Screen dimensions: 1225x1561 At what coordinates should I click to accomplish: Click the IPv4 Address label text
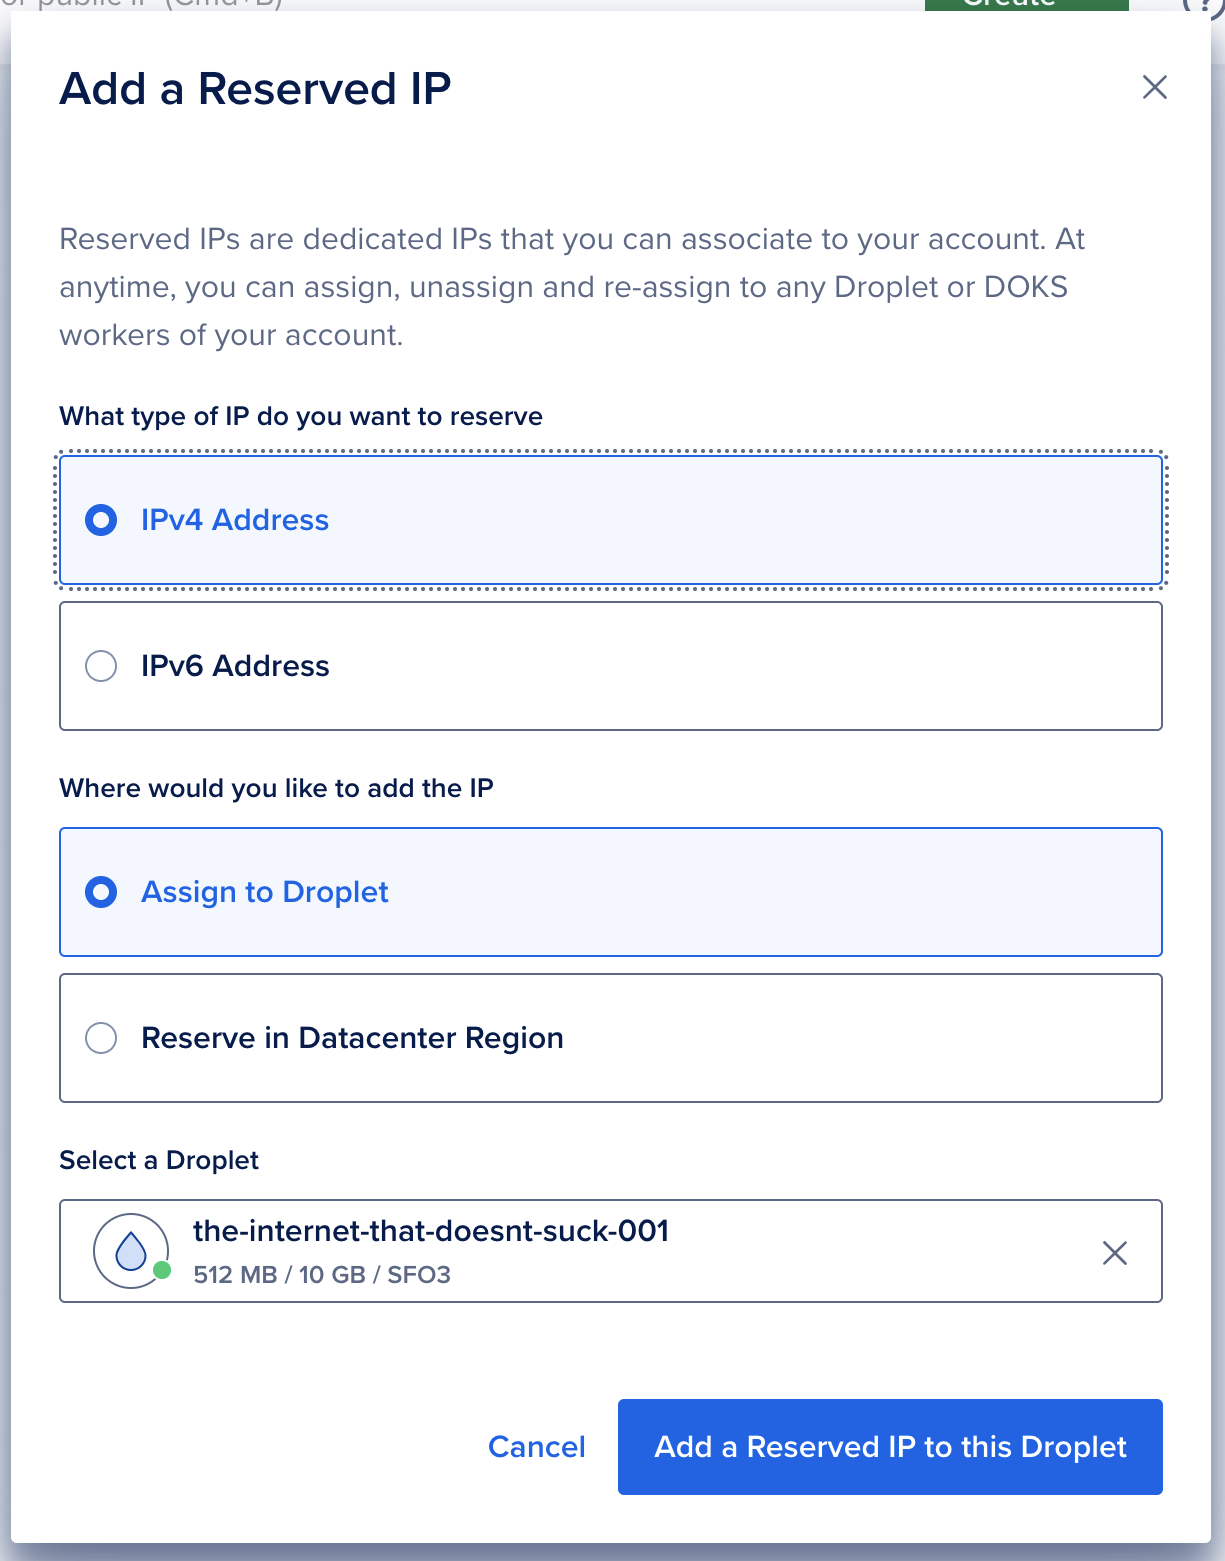235,520
